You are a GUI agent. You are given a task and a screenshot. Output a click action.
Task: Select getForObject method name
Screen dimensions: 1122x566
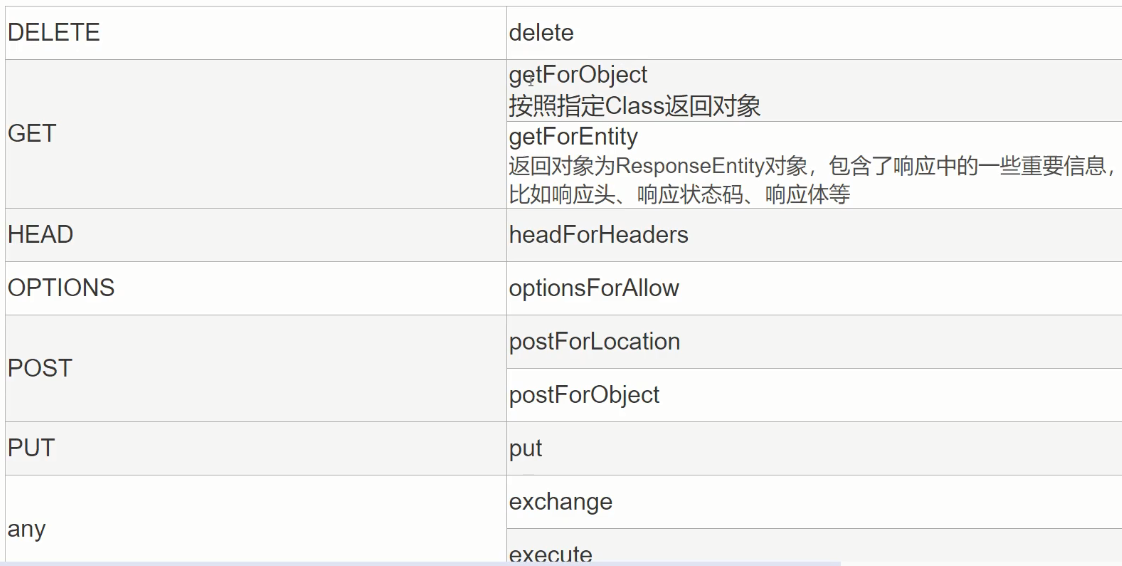(578, 76)
